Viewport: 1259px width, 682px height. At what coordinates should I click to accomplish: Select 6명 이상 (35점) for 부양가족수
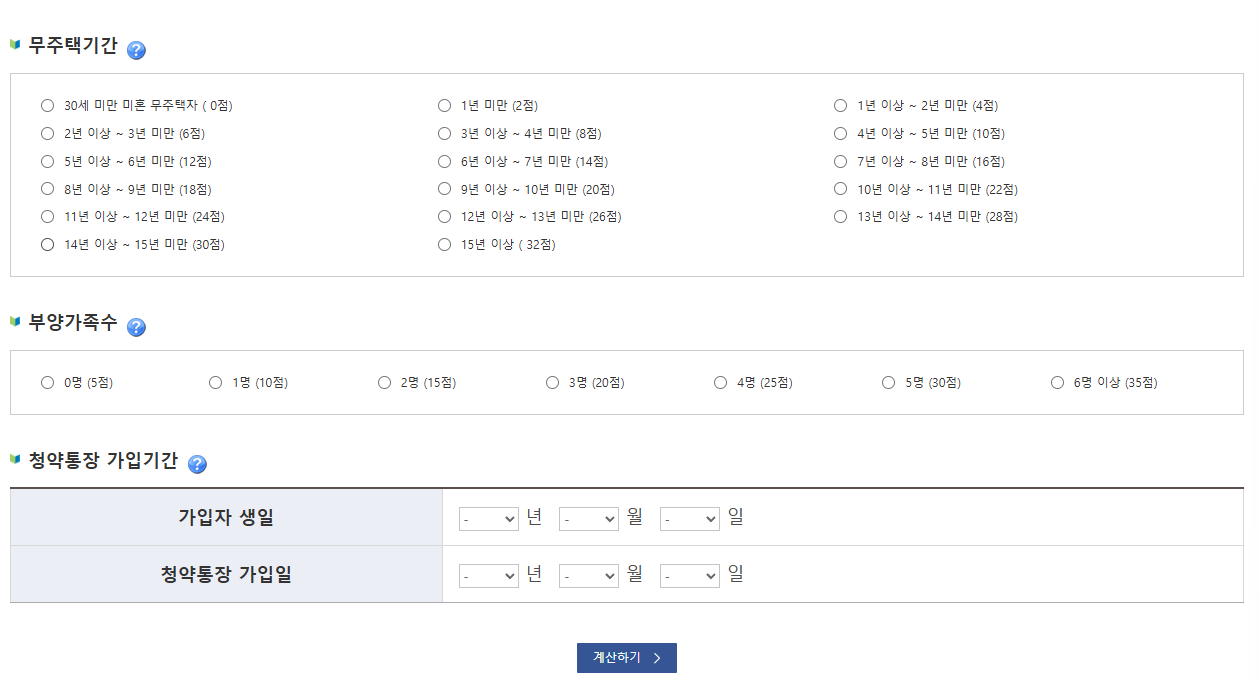(1056, 381)
